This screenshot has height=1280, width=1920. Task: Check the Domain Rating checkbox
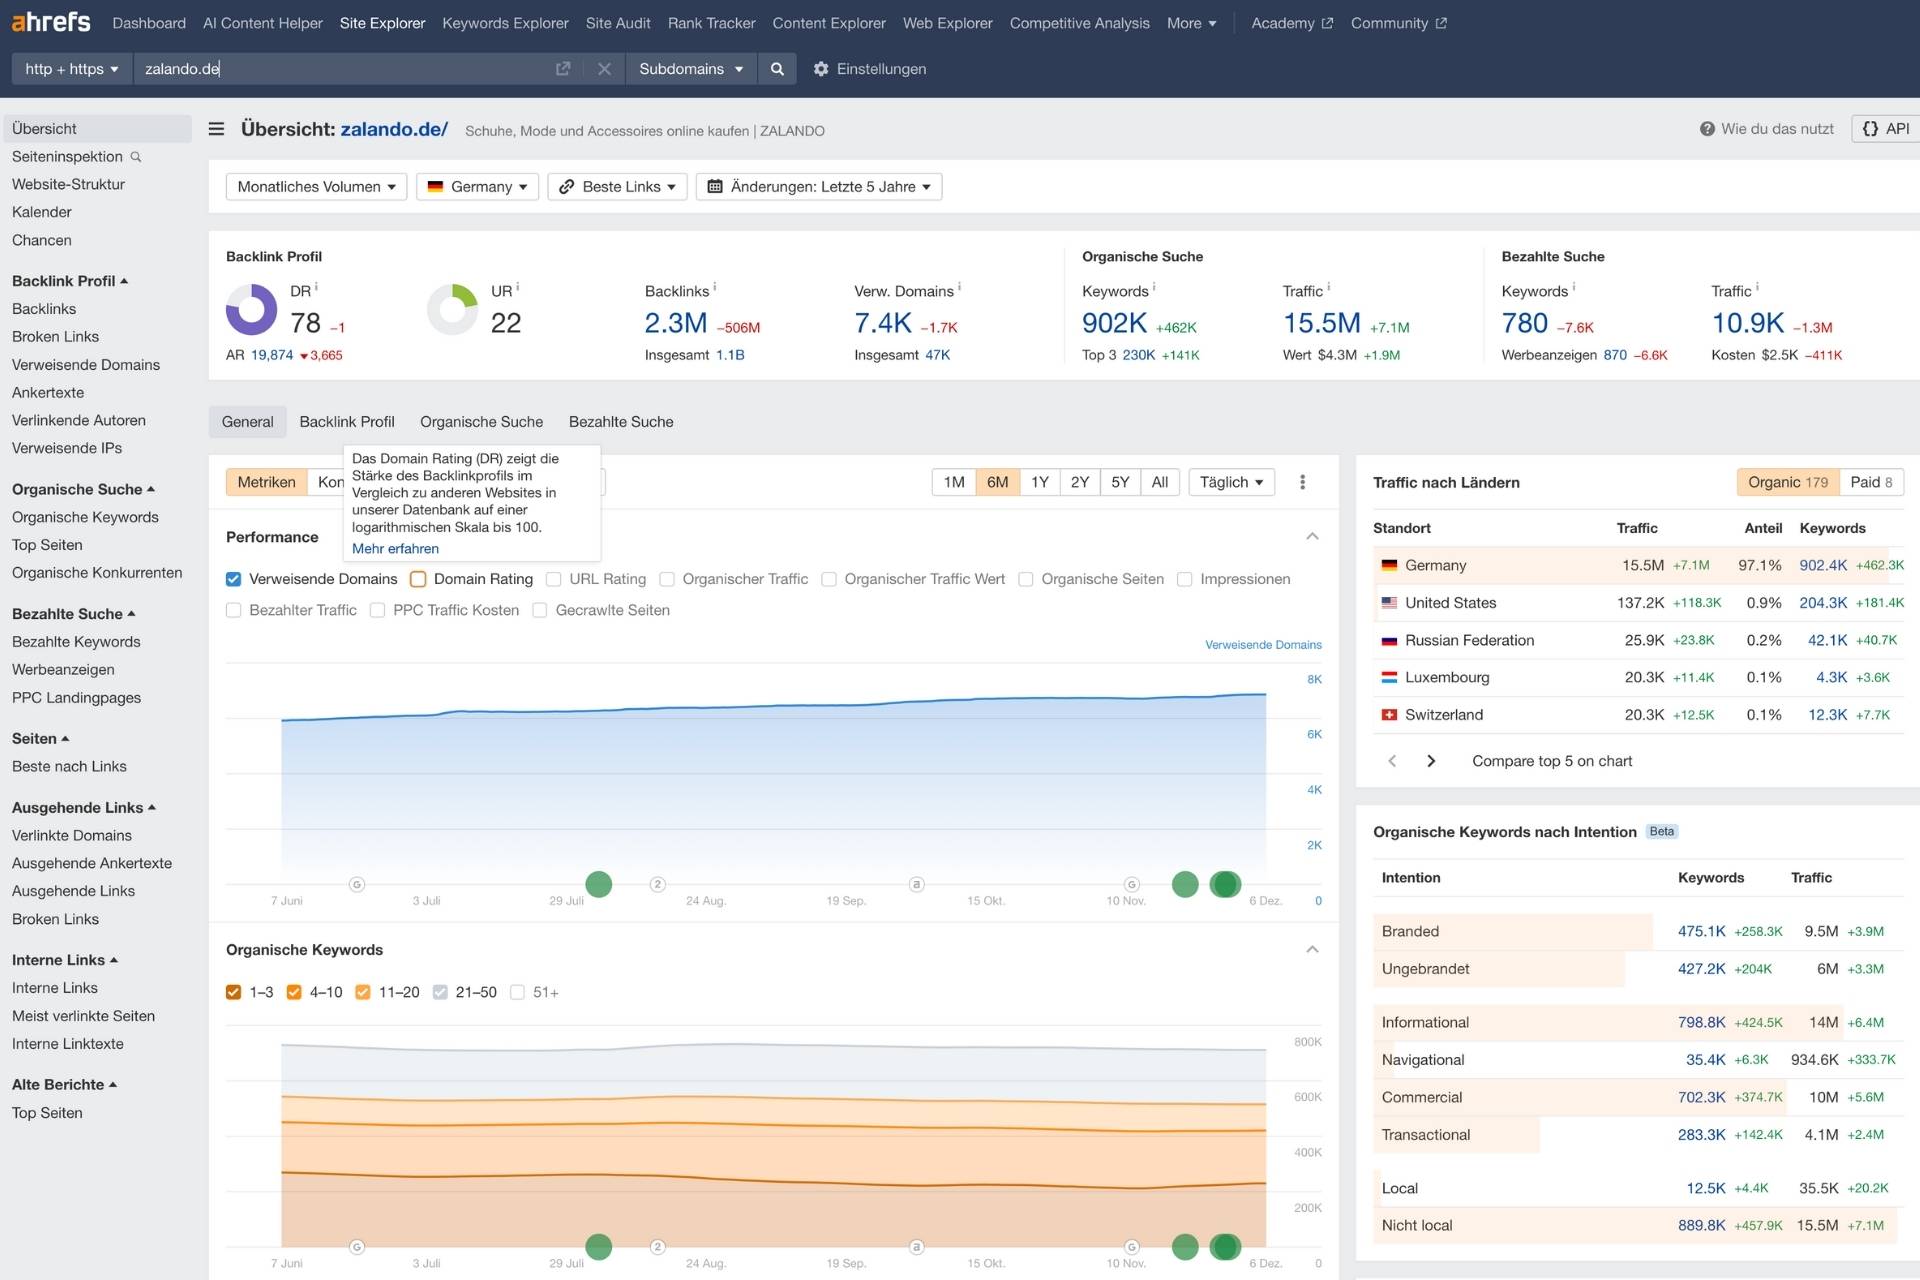[418, 579]
